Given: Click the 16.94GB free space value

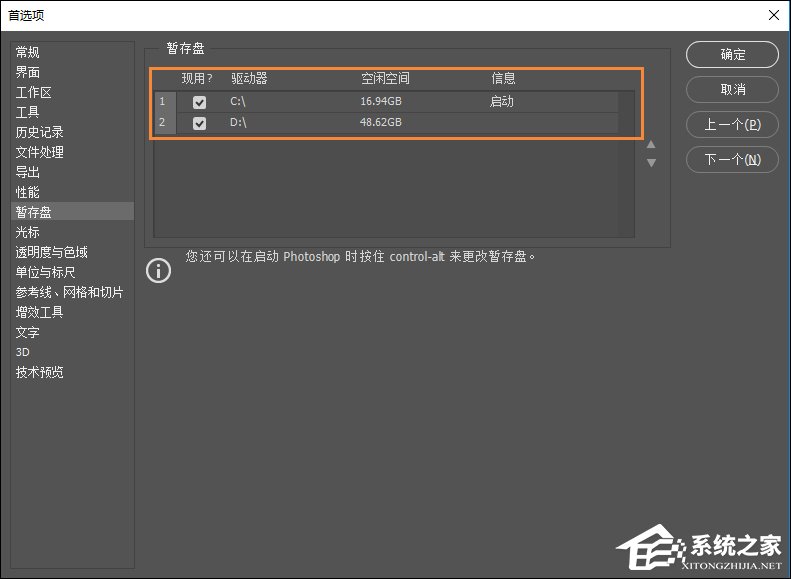Looking at the screenshot, I should (x=381, y=101).
